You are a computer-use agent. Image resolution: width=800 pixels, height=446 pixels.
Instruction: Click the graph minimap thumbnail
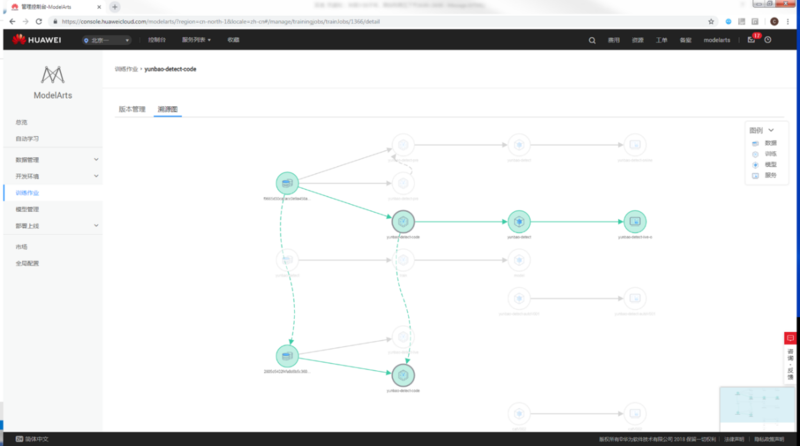(x=757, y=409)
